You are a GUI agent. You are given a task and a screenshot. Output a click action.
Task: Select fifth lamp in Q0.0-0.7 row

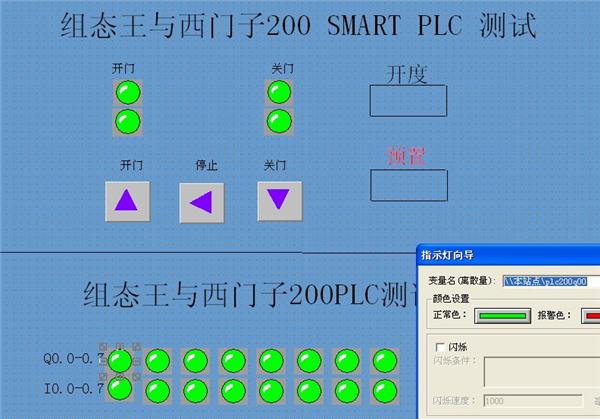click(x=271, y=361)
